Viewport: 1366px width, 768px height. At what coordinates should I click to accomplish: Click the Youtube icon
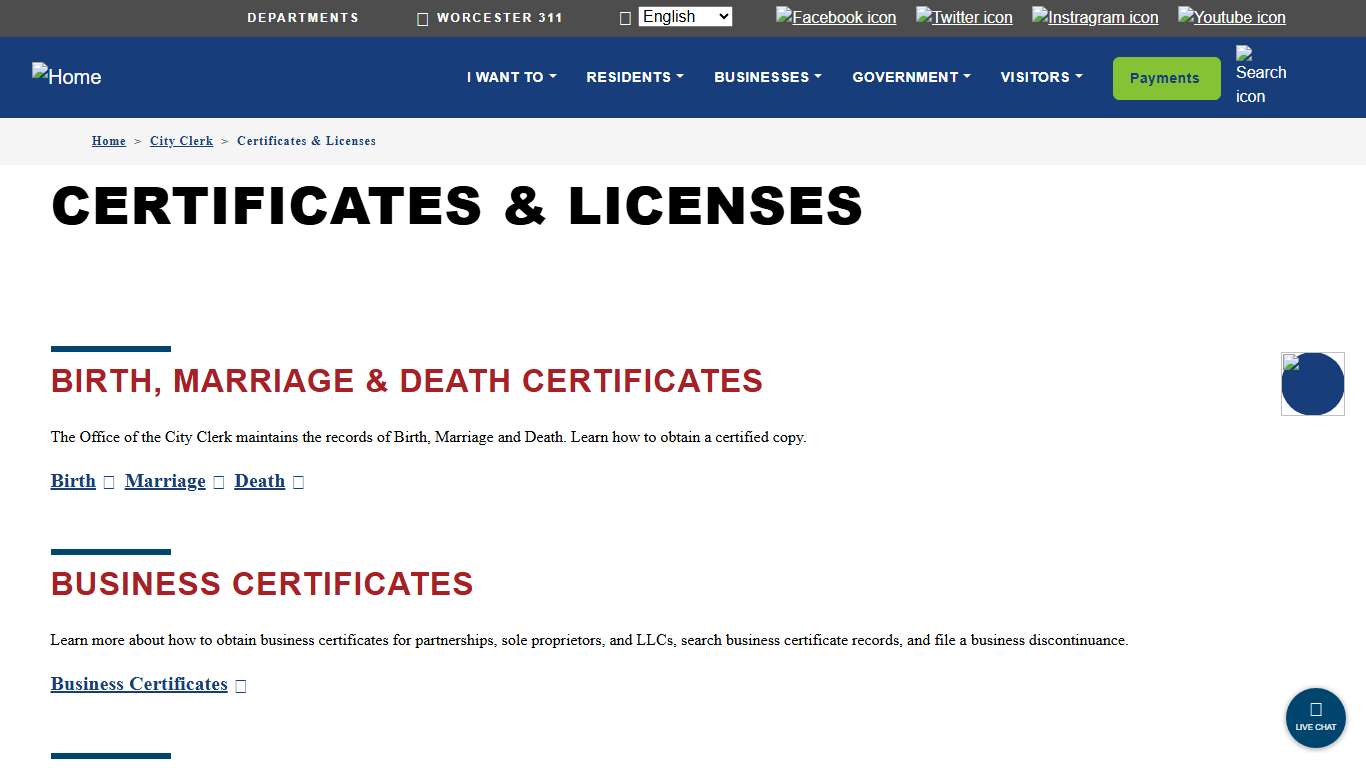tap(1231, 17)
